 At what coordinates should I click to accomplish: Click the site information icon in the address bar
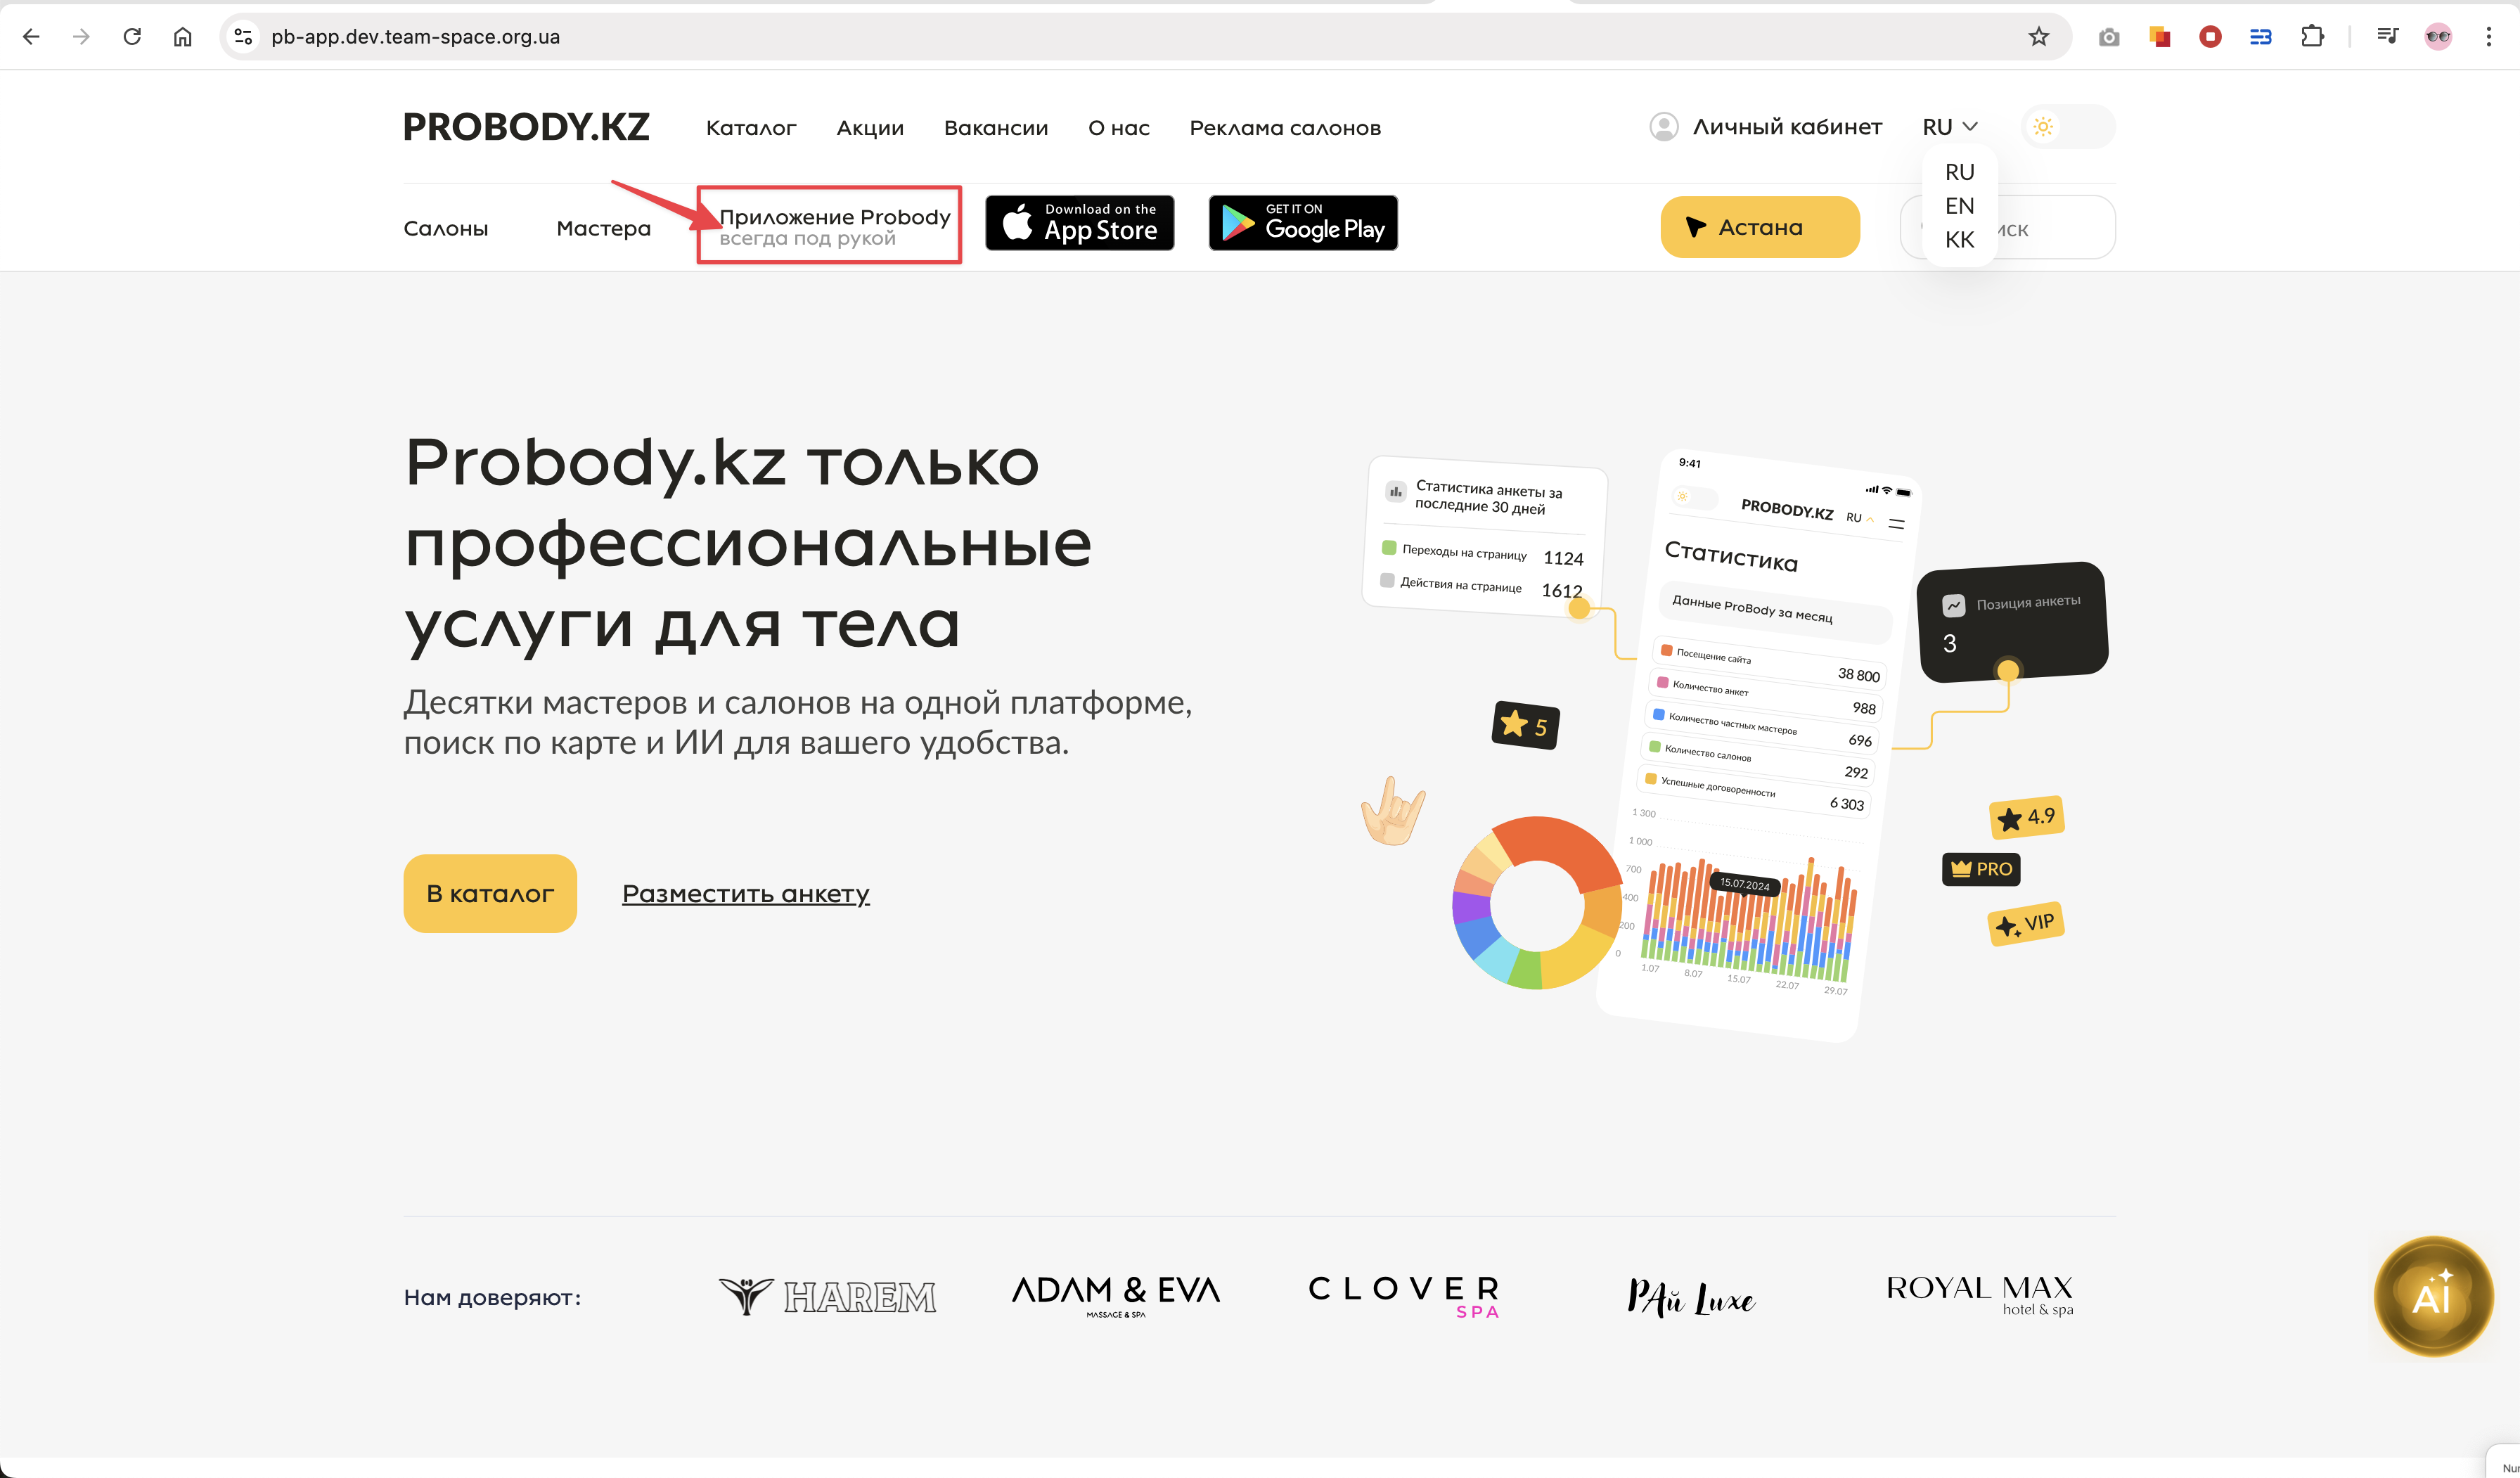[x=243, y=37]
